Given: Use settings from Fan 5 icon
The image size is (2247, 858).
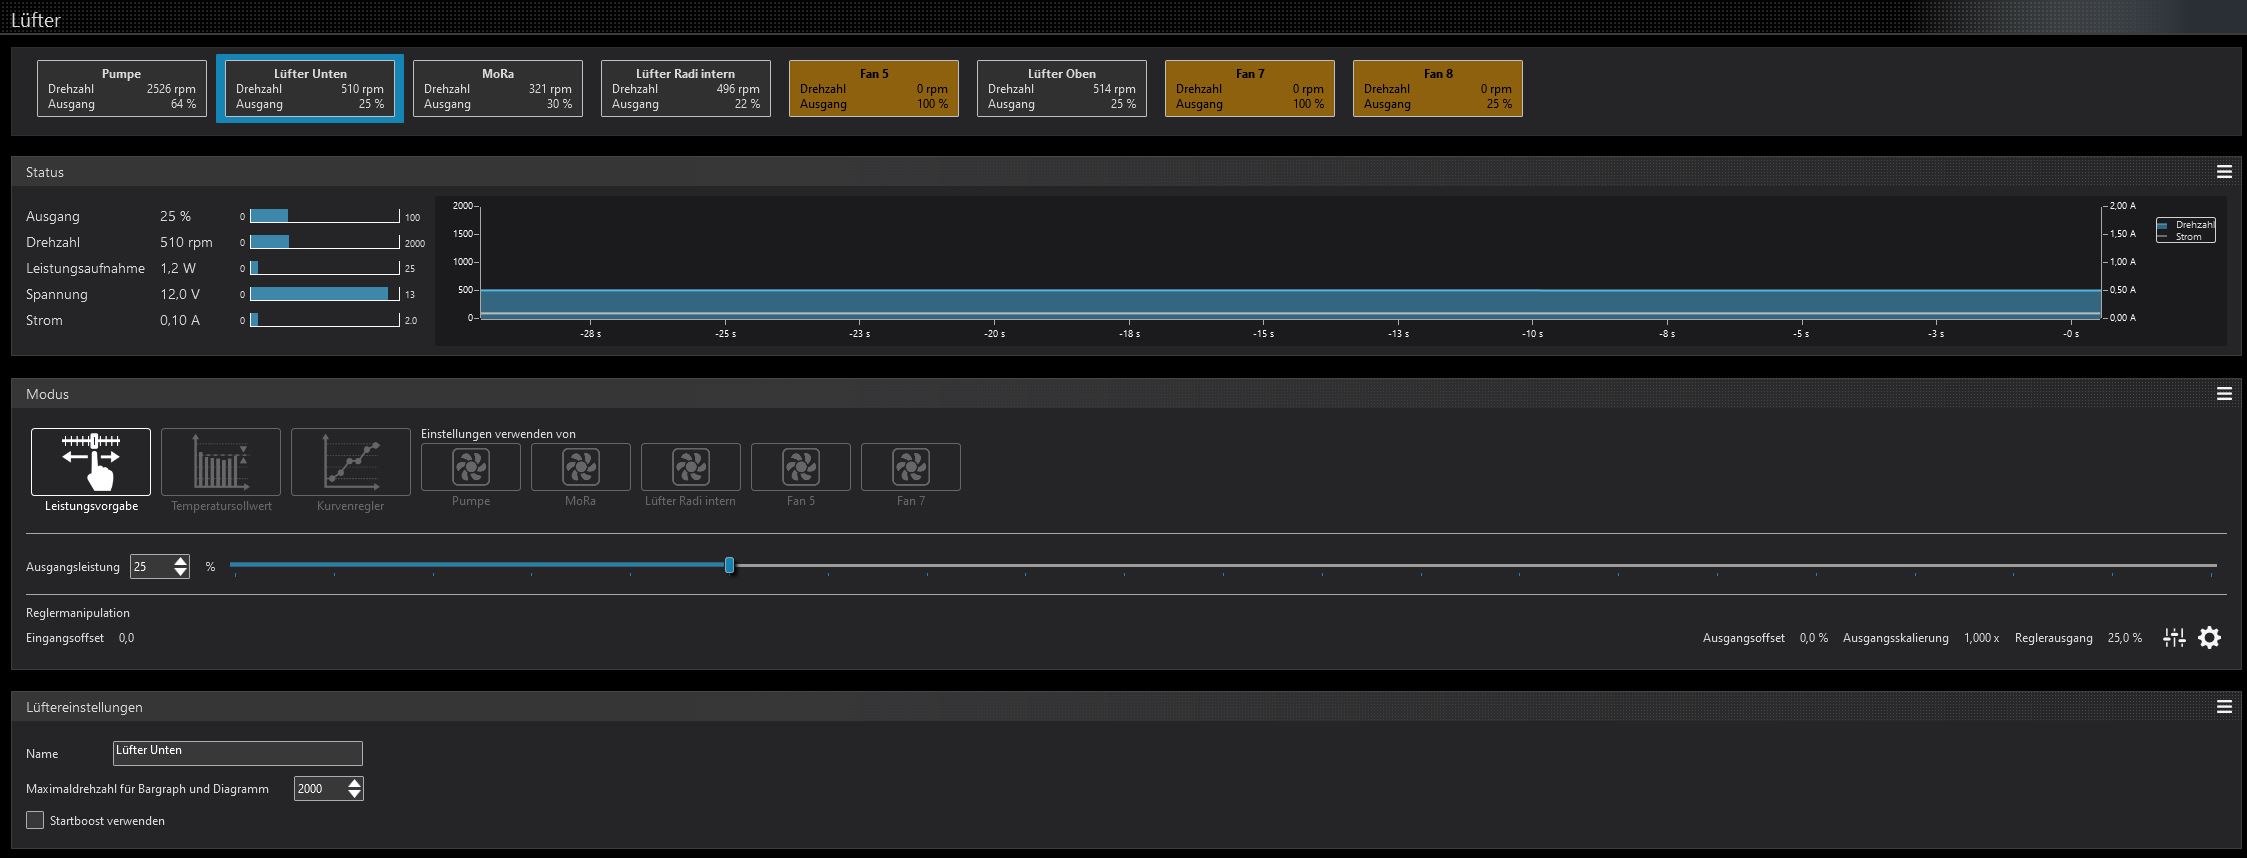Looking at the screenshot, I should 801,467.
